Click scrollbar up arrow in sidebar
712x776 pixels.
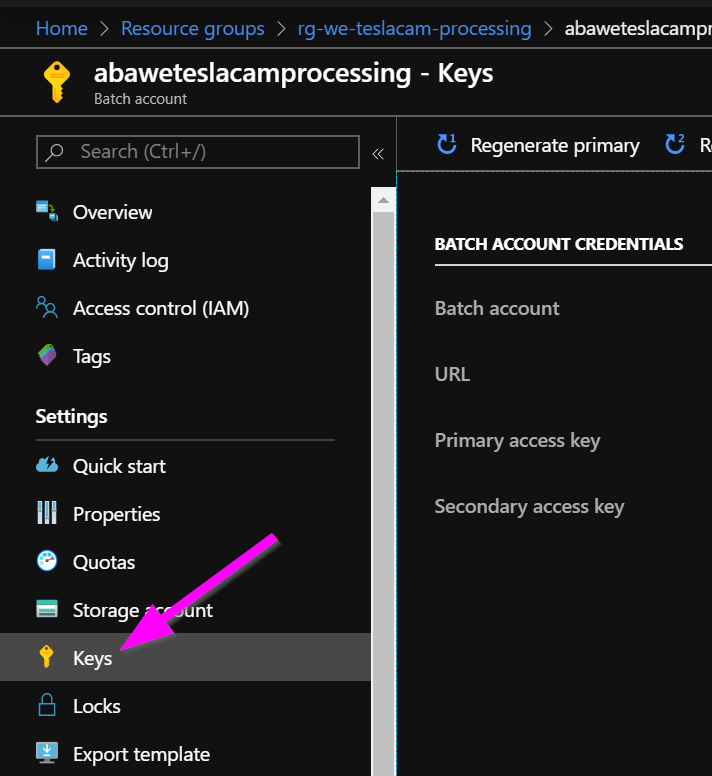383,200
